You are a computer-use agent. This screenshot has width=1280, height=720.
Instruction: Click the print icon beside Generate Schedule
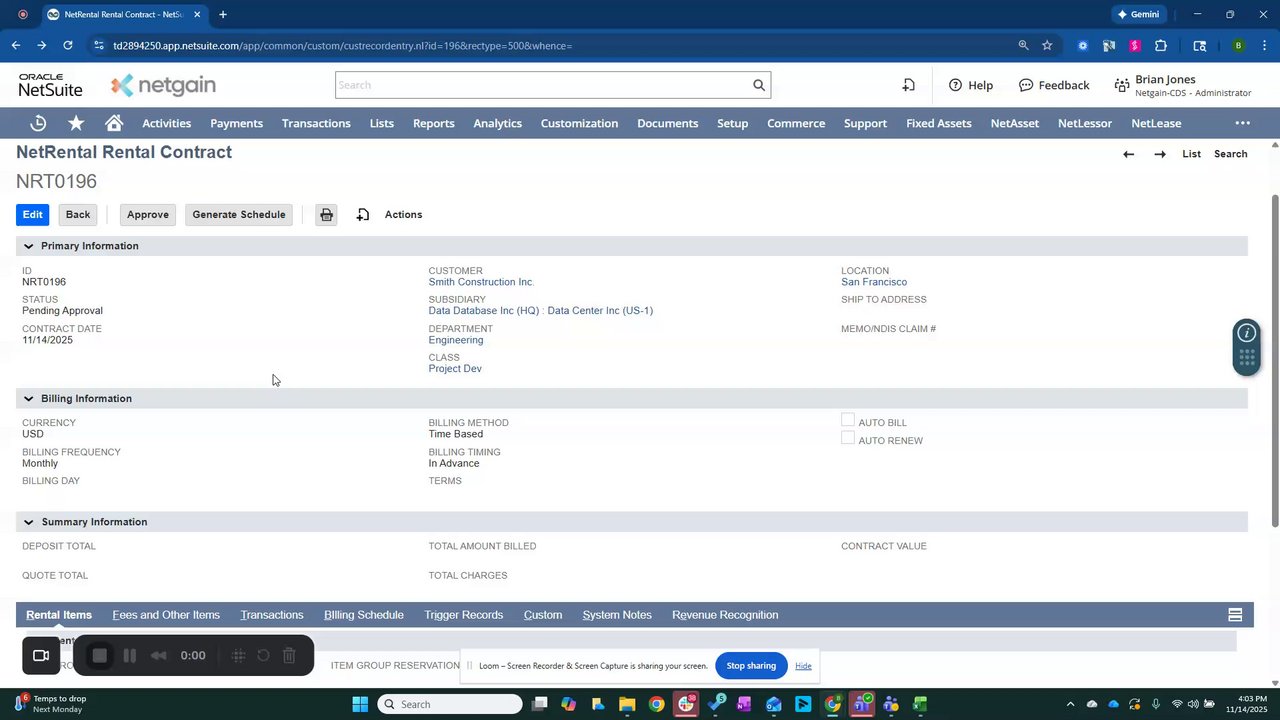click(x=326, y=215)
